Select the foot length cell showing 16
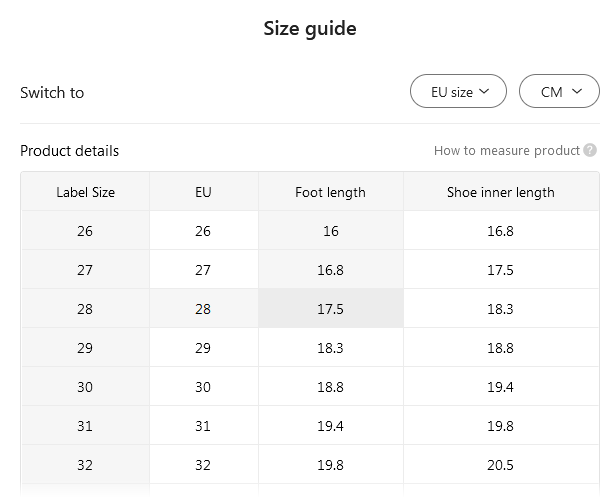Viewport: 611px width, 501px height. pyautogui.click(x=330, y=231)
